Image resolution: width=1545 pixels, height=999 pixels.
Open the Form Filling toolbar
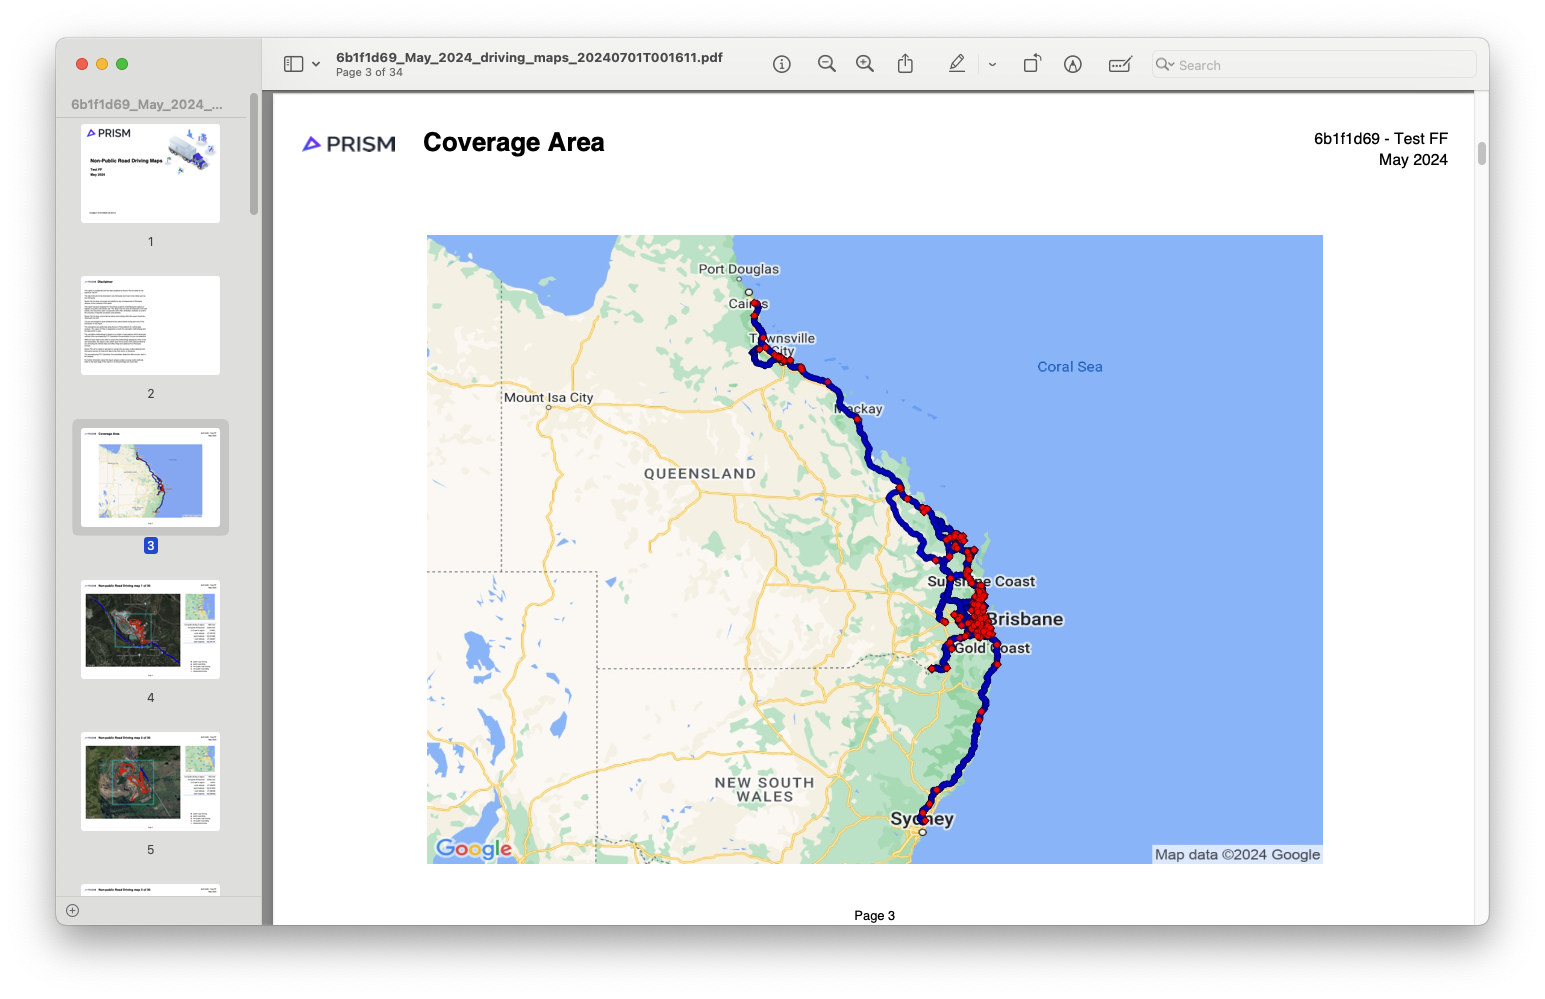[1120, 64]
